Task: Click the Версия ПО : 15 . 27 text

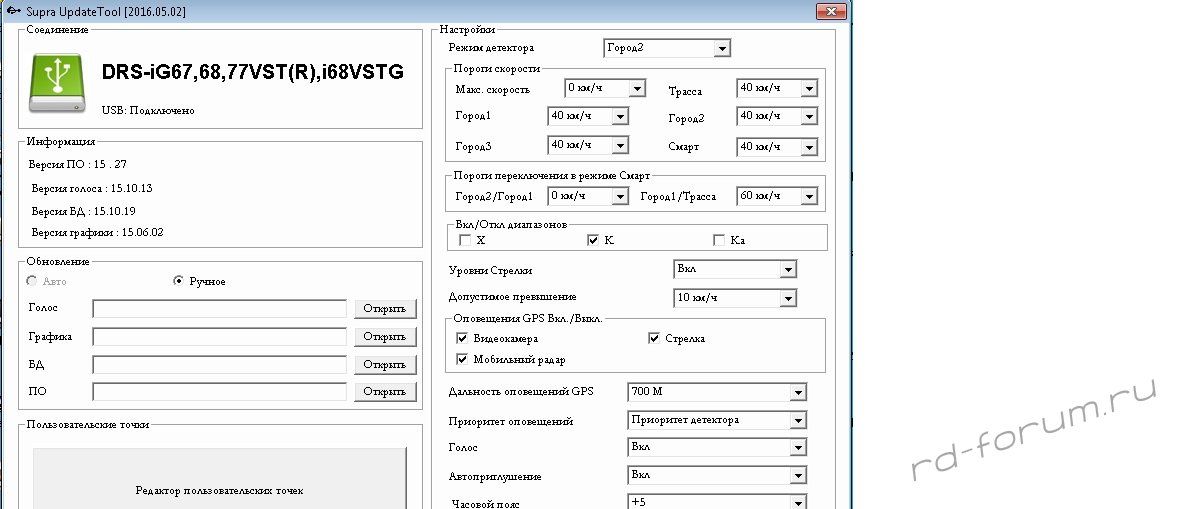Action: point(78,164)
